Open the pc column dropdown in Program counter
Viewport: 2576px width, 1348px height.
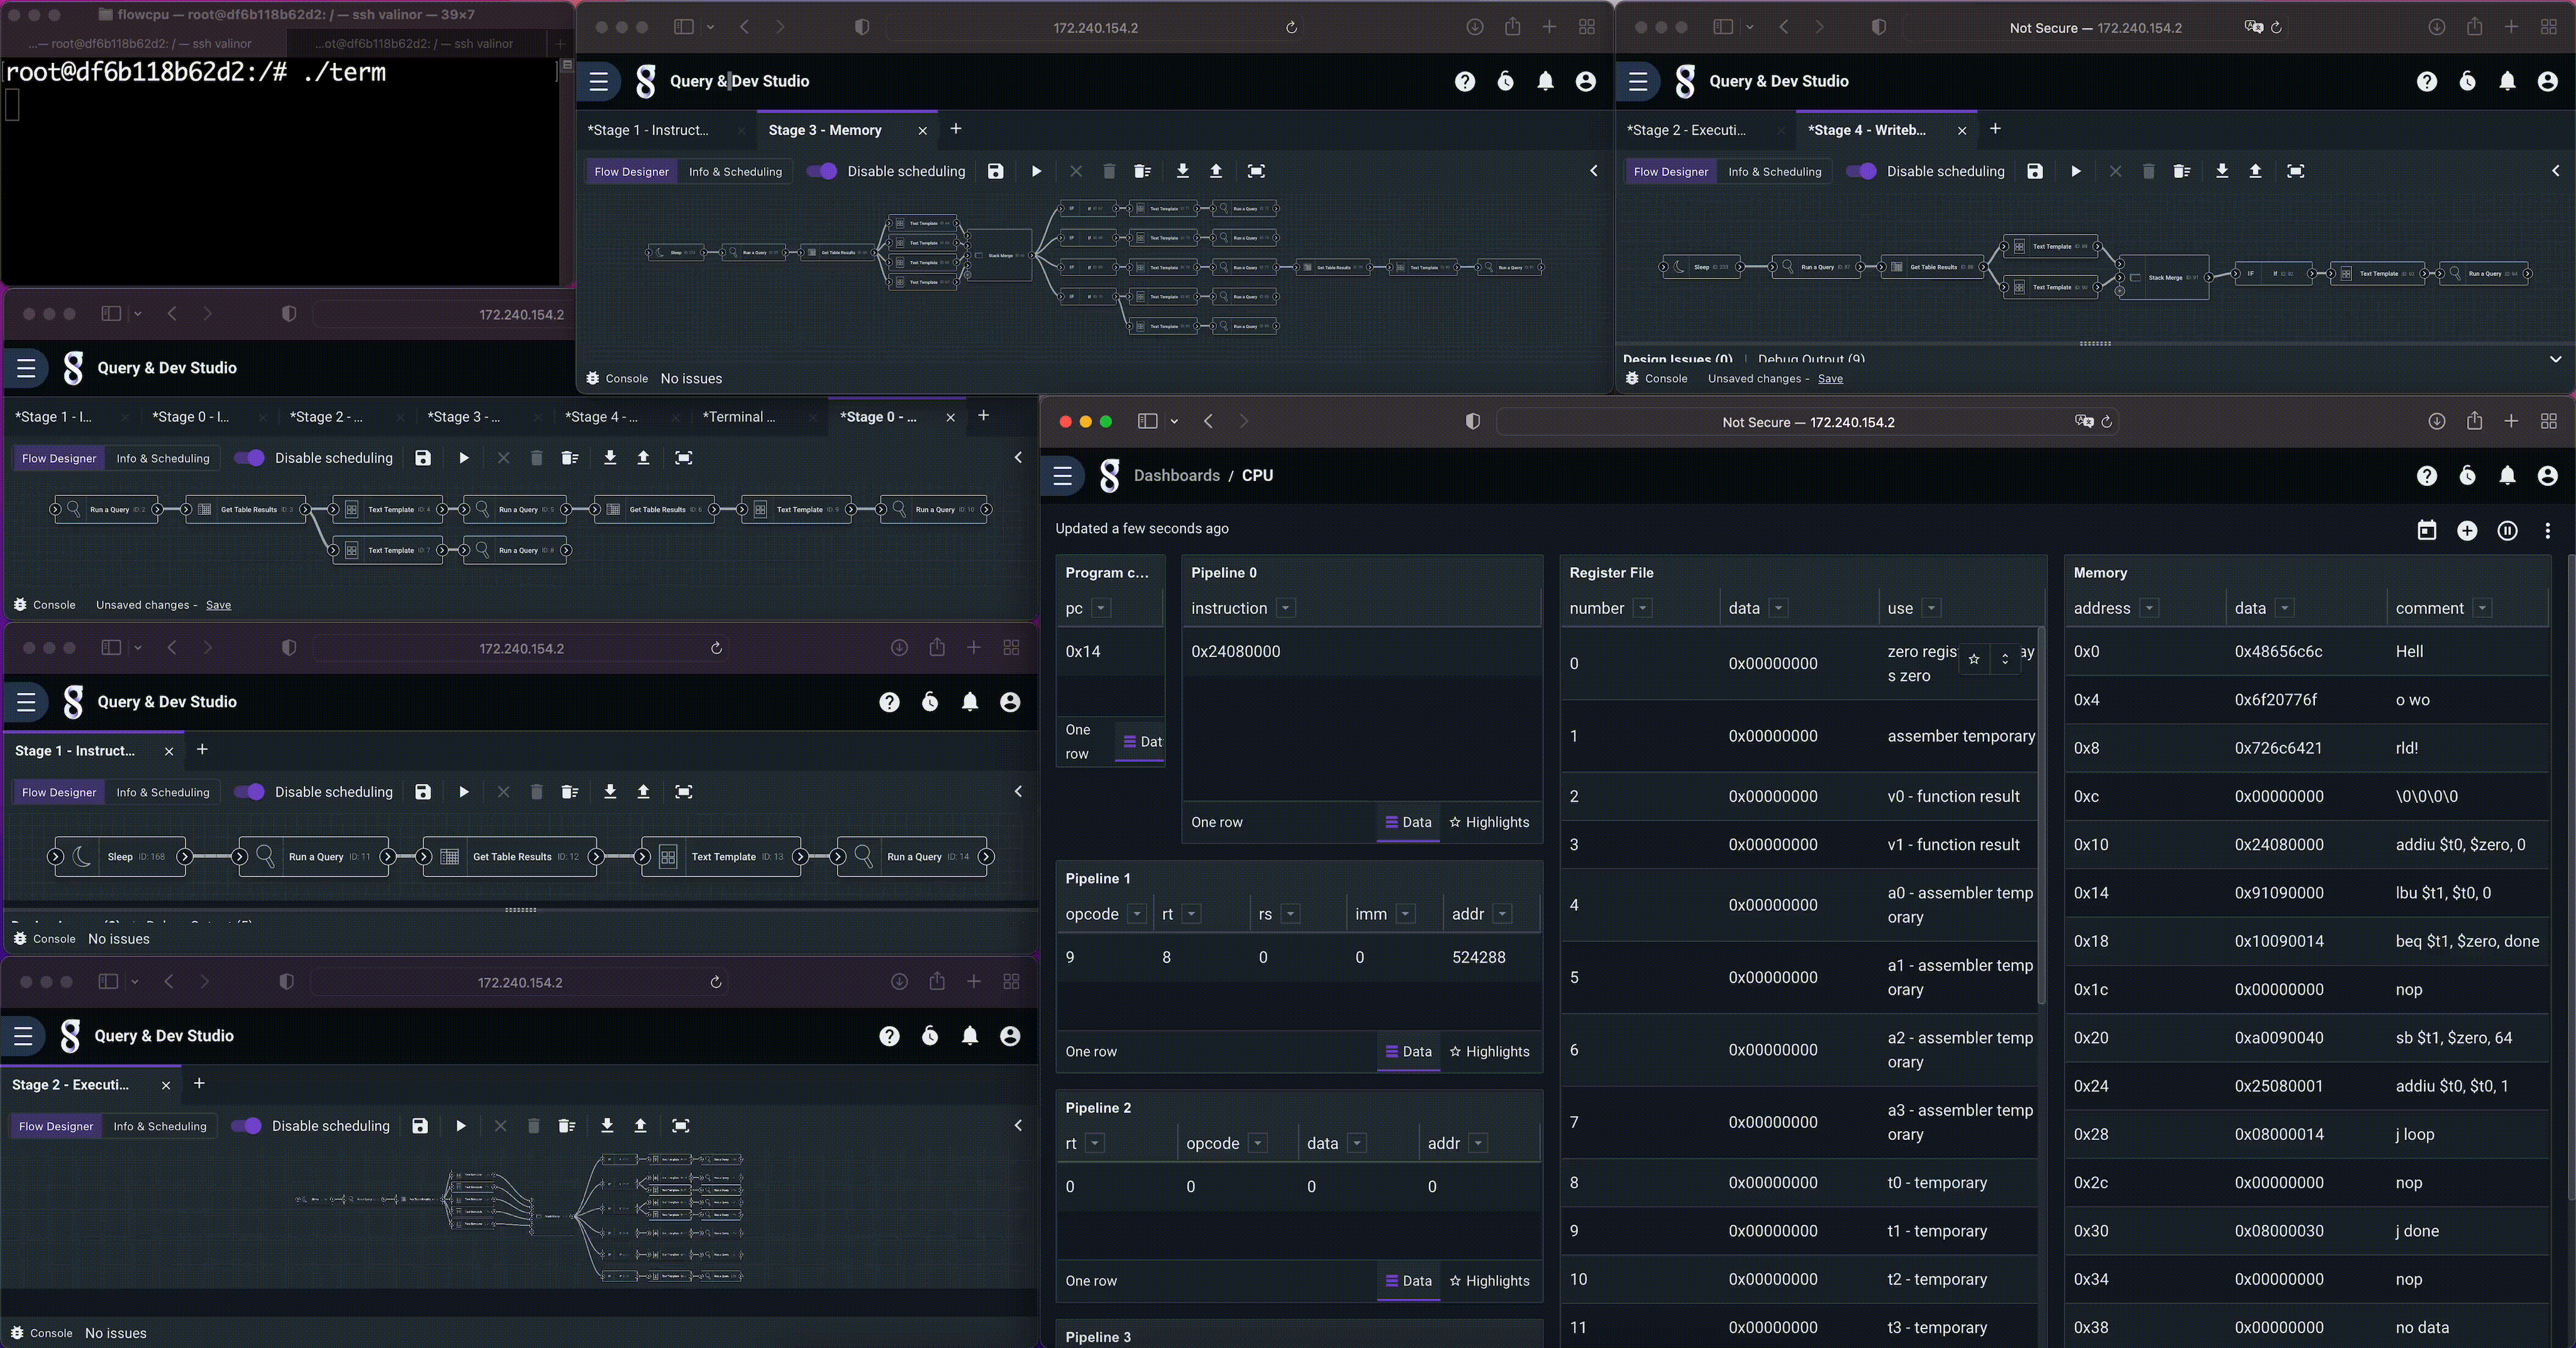[1101, 608]
